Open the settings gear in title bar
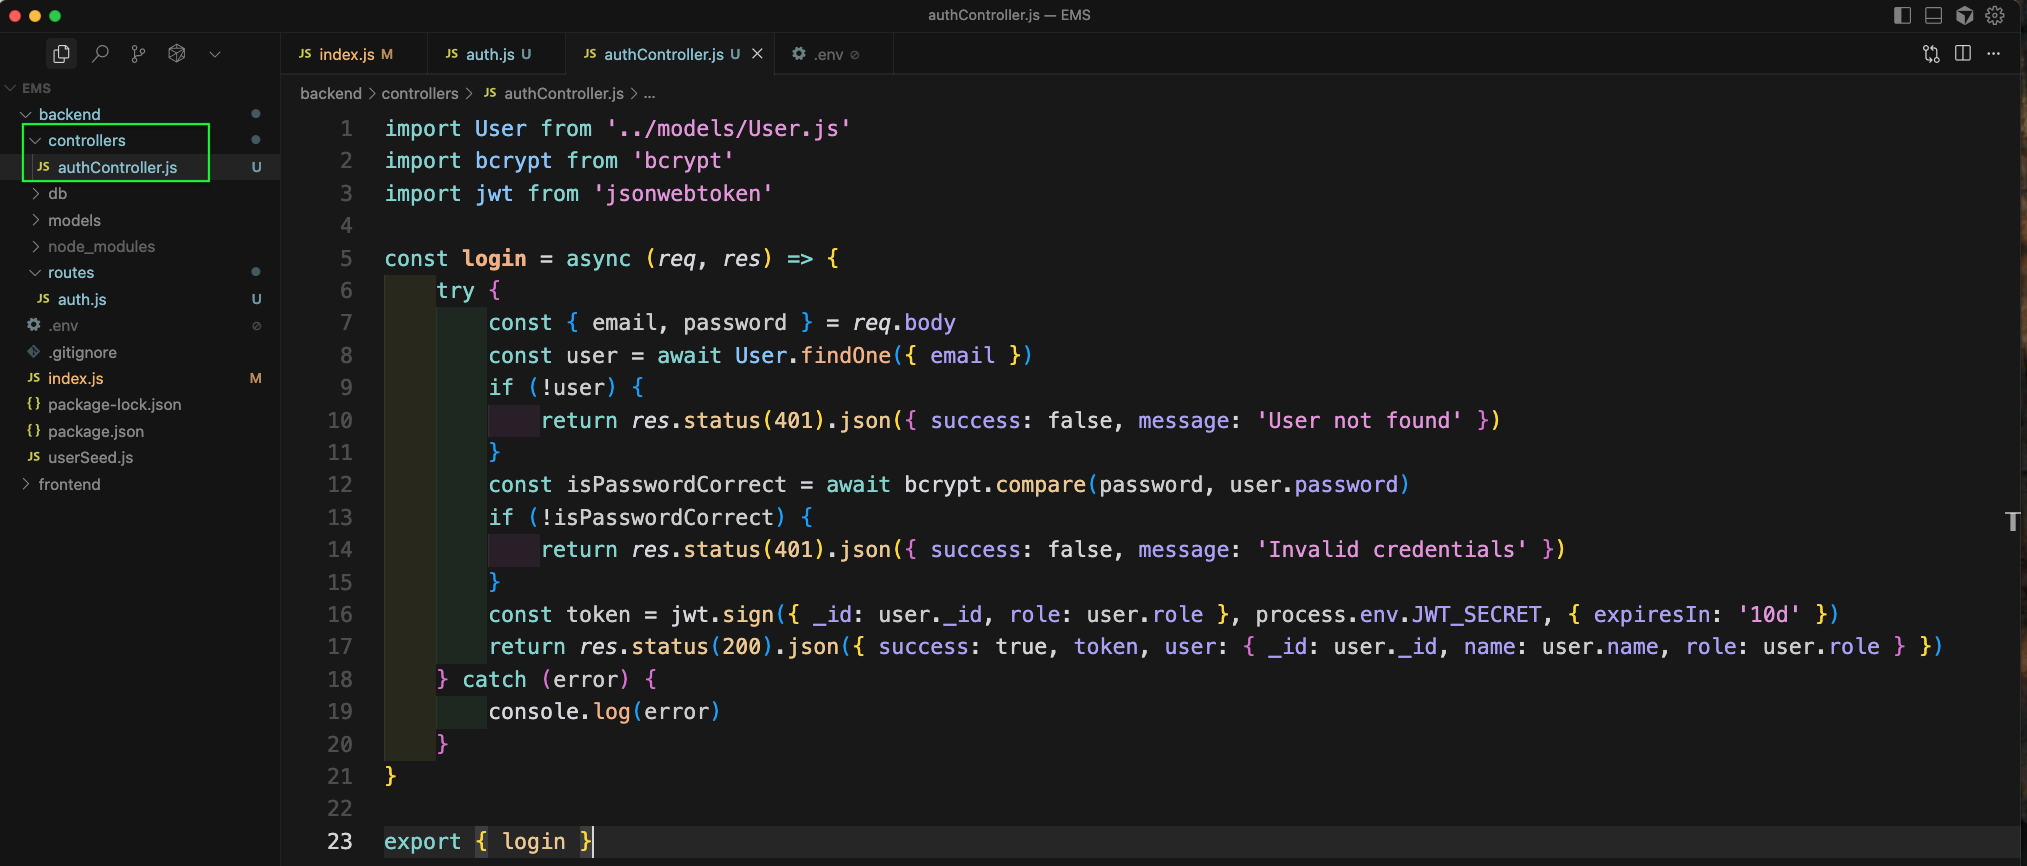2027x866 pixels. (1995, 15)
